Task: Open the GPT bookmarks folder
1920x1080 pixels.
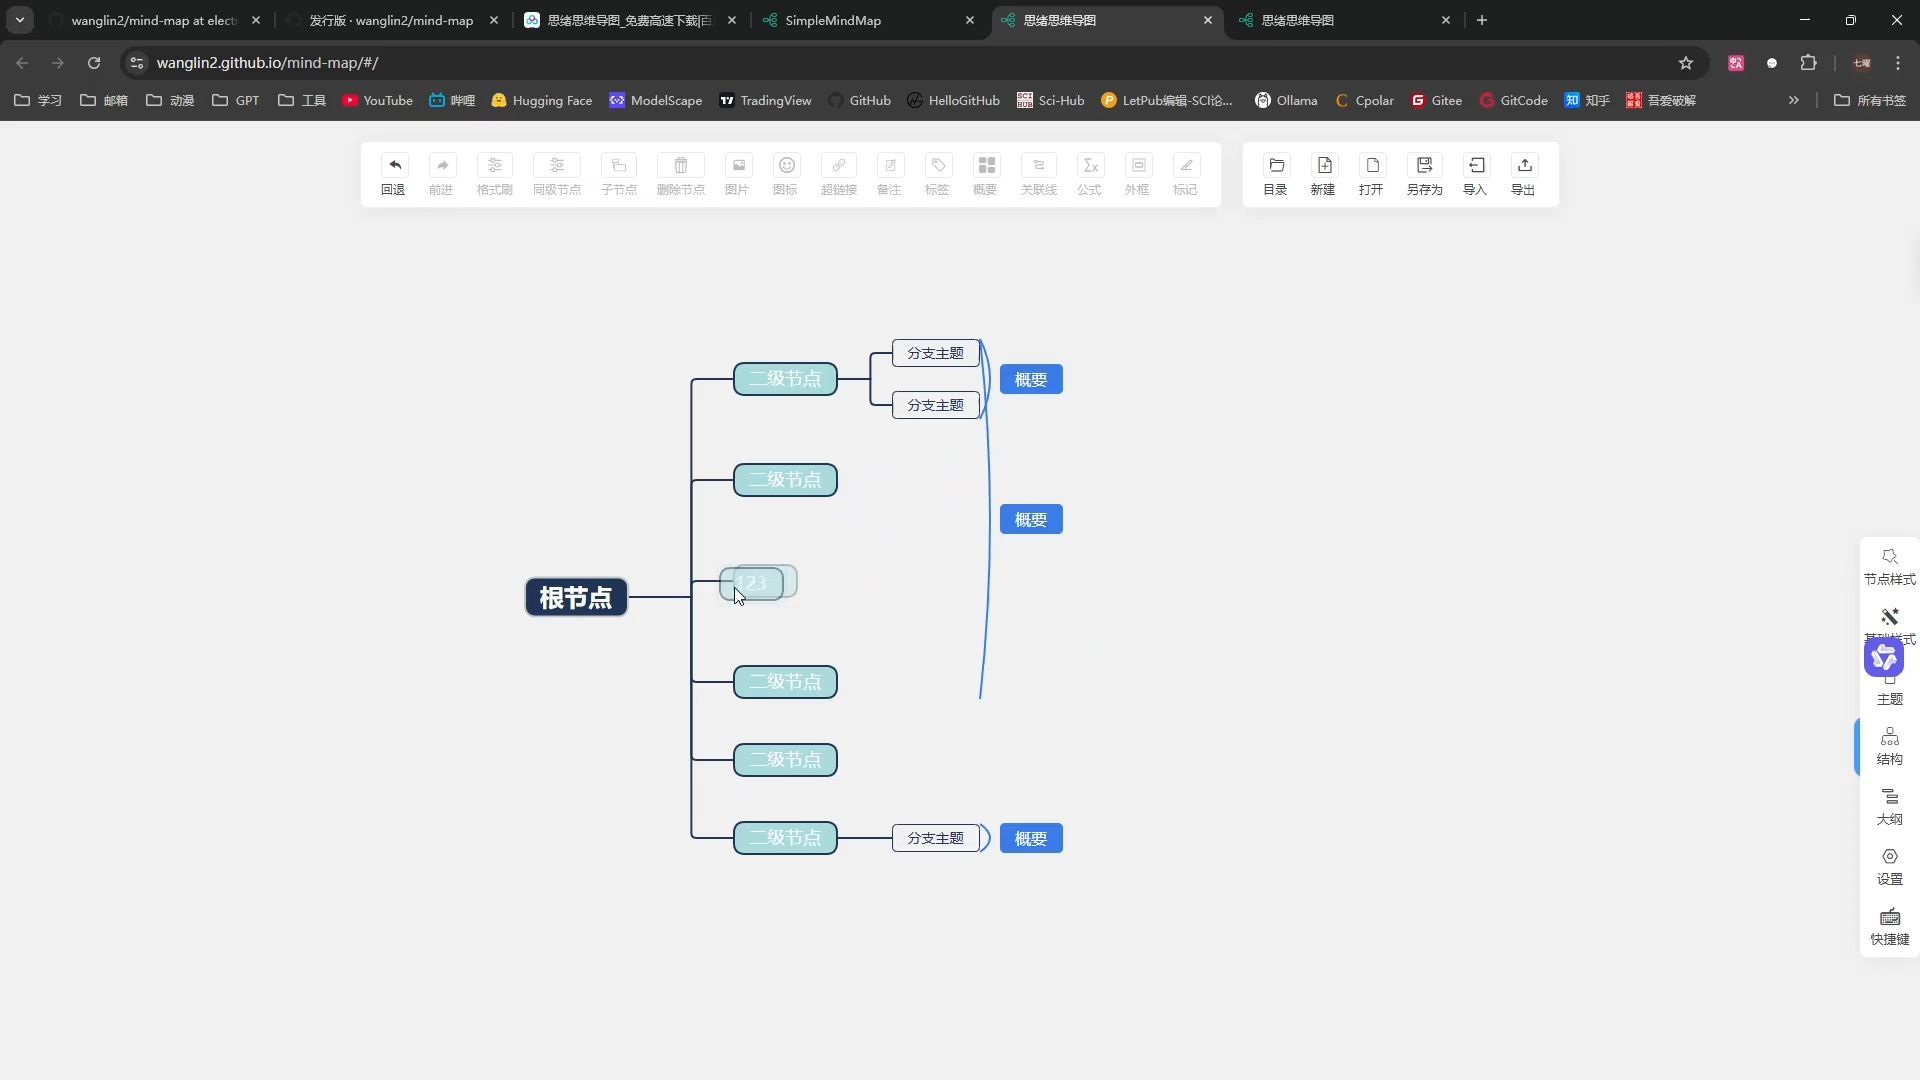Action: point(235,100)
